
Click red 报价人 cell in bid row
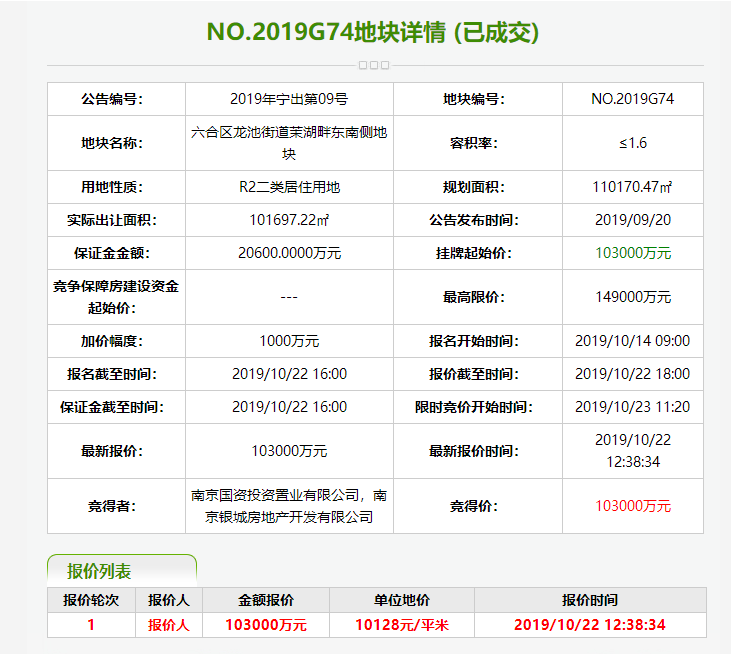click(169, 625)
